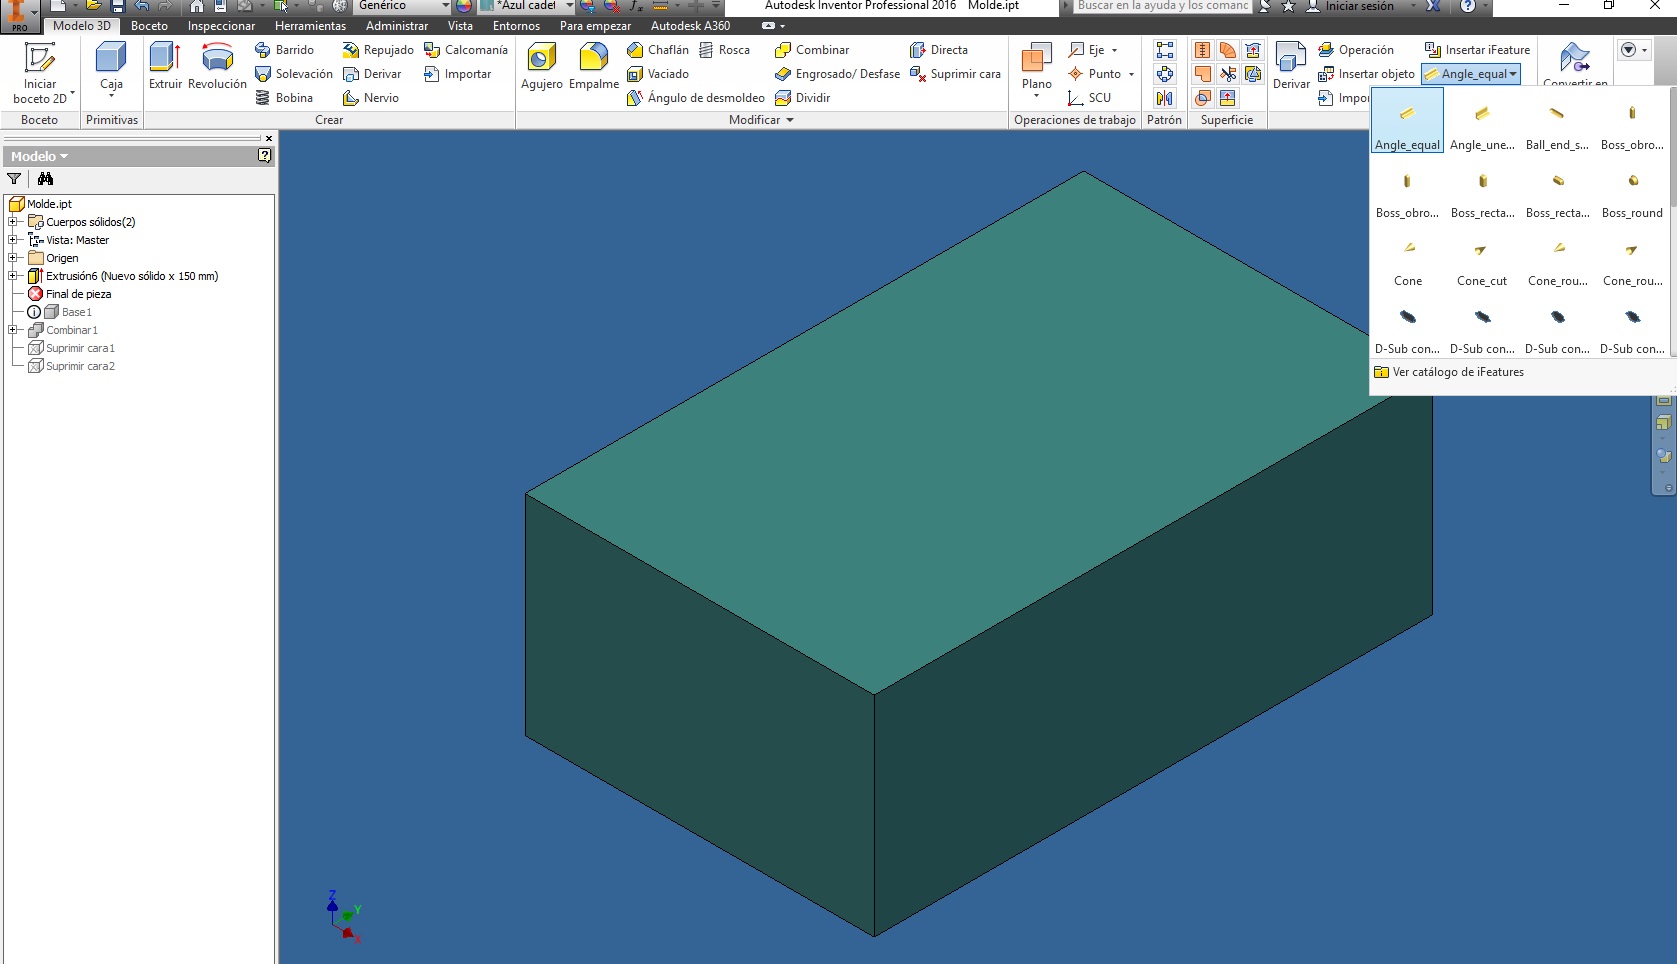Switch to the Boceto ribbon tab

pyautogui.click(x=149, y=26)
